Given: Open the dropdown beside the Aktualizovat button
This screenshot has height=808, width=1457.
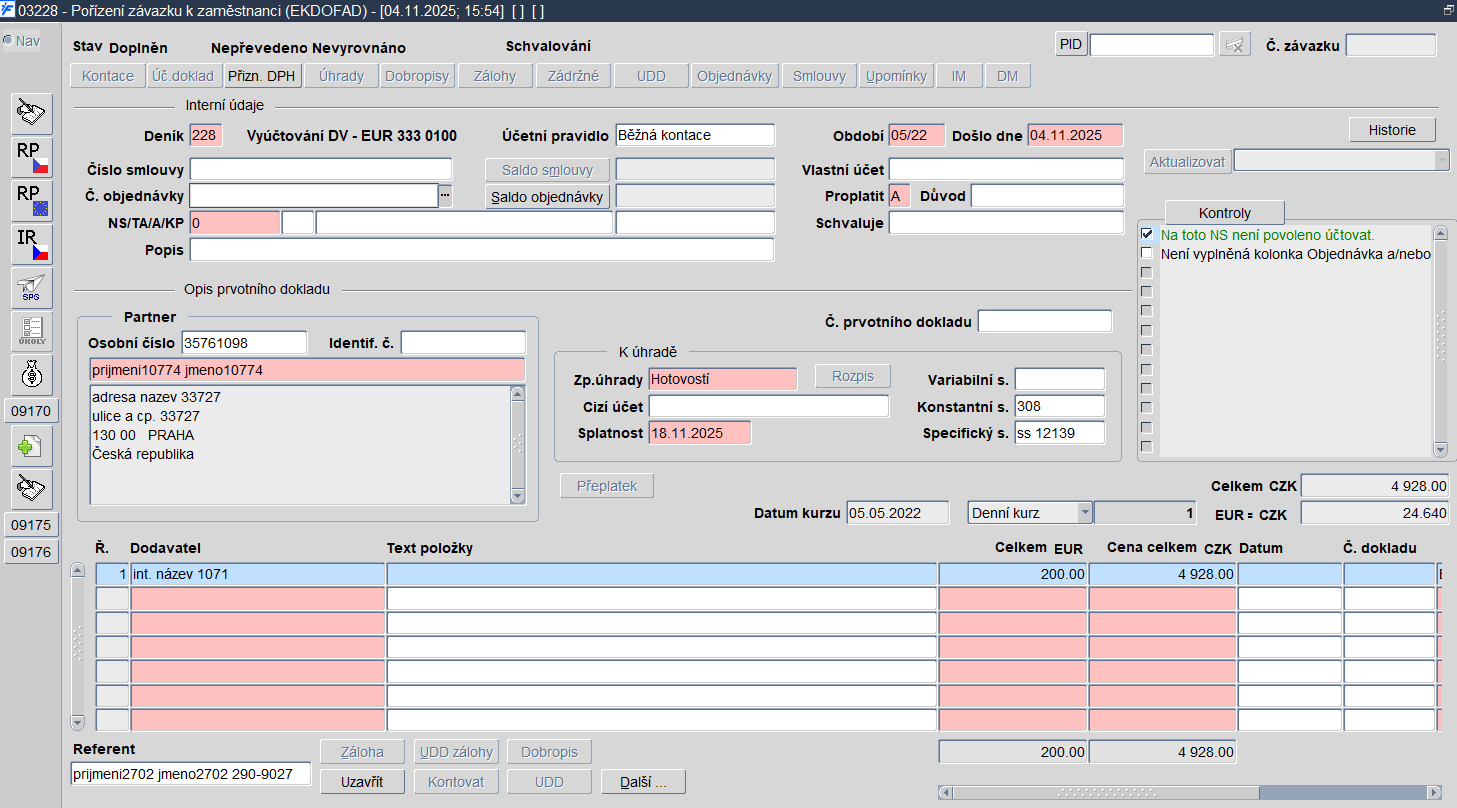Looking at the screenshot, I should [1441, 161].
